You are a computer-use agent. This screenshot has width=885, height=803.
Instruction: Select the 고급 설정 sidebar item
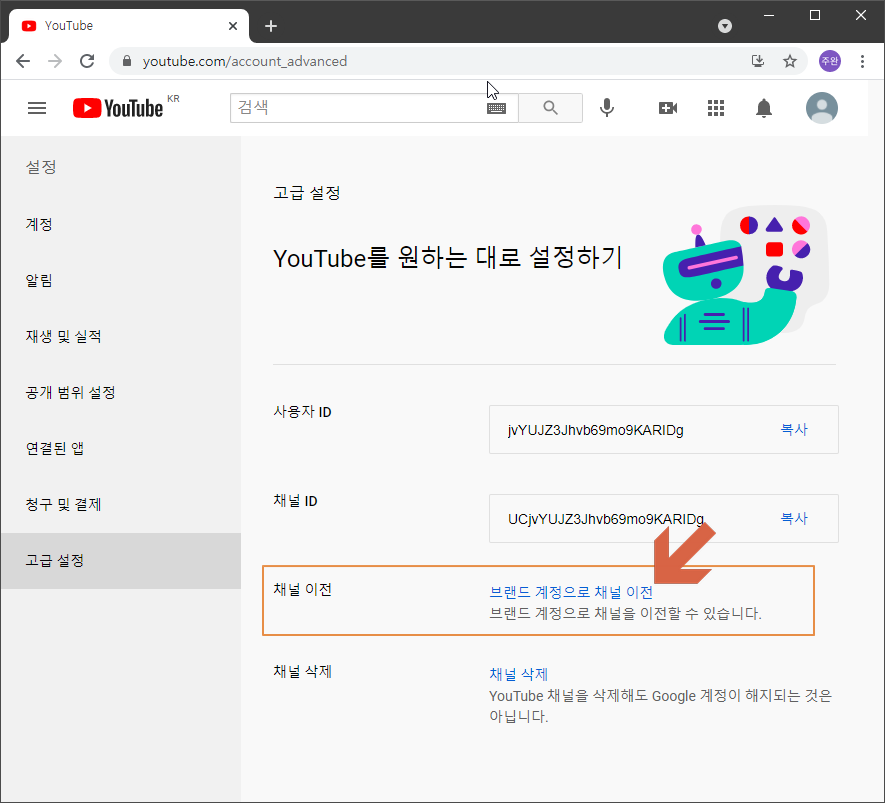coord(121,561)
